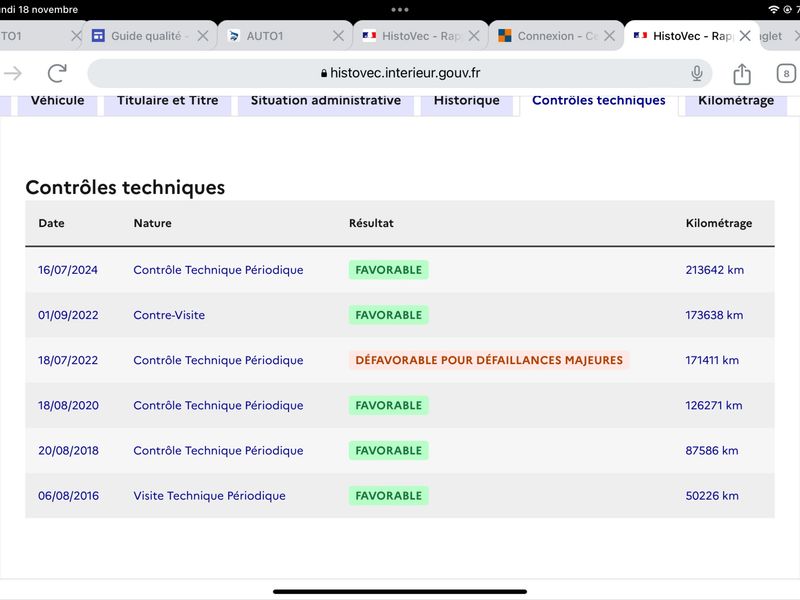Tap the home indicator bar at bottom
Image resolution: width=800 pixels, height=600 pixels.
click(399, 591)
